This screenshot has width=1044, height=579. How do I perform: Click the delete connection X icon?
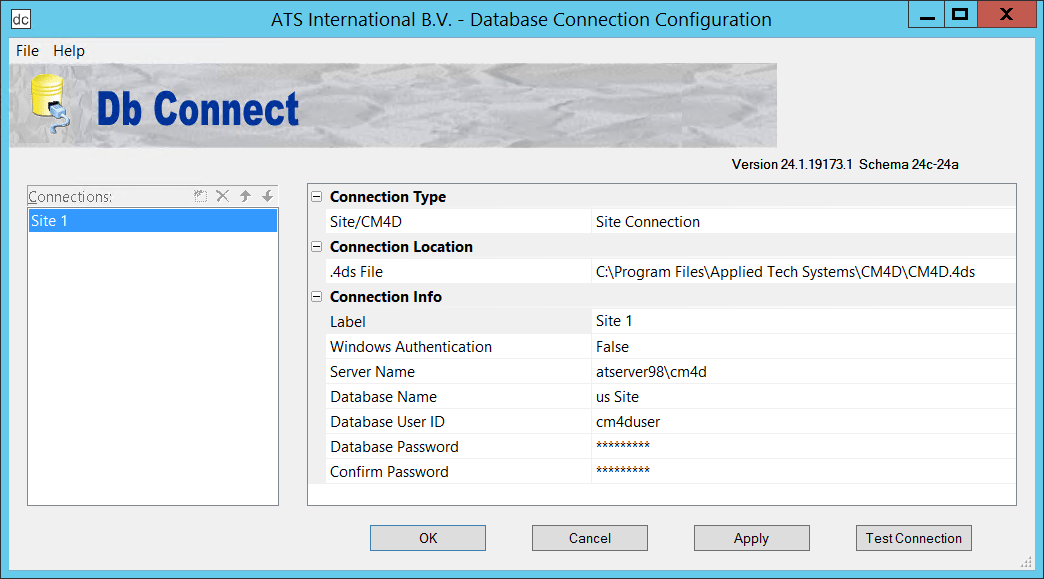[x=223, y=197]
